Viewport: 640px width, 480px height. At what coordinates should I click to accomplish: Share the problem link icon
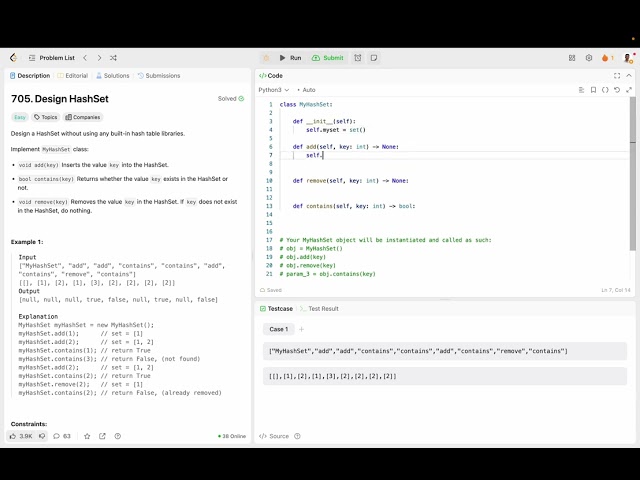pyautogui.click(x=102, y=436)
